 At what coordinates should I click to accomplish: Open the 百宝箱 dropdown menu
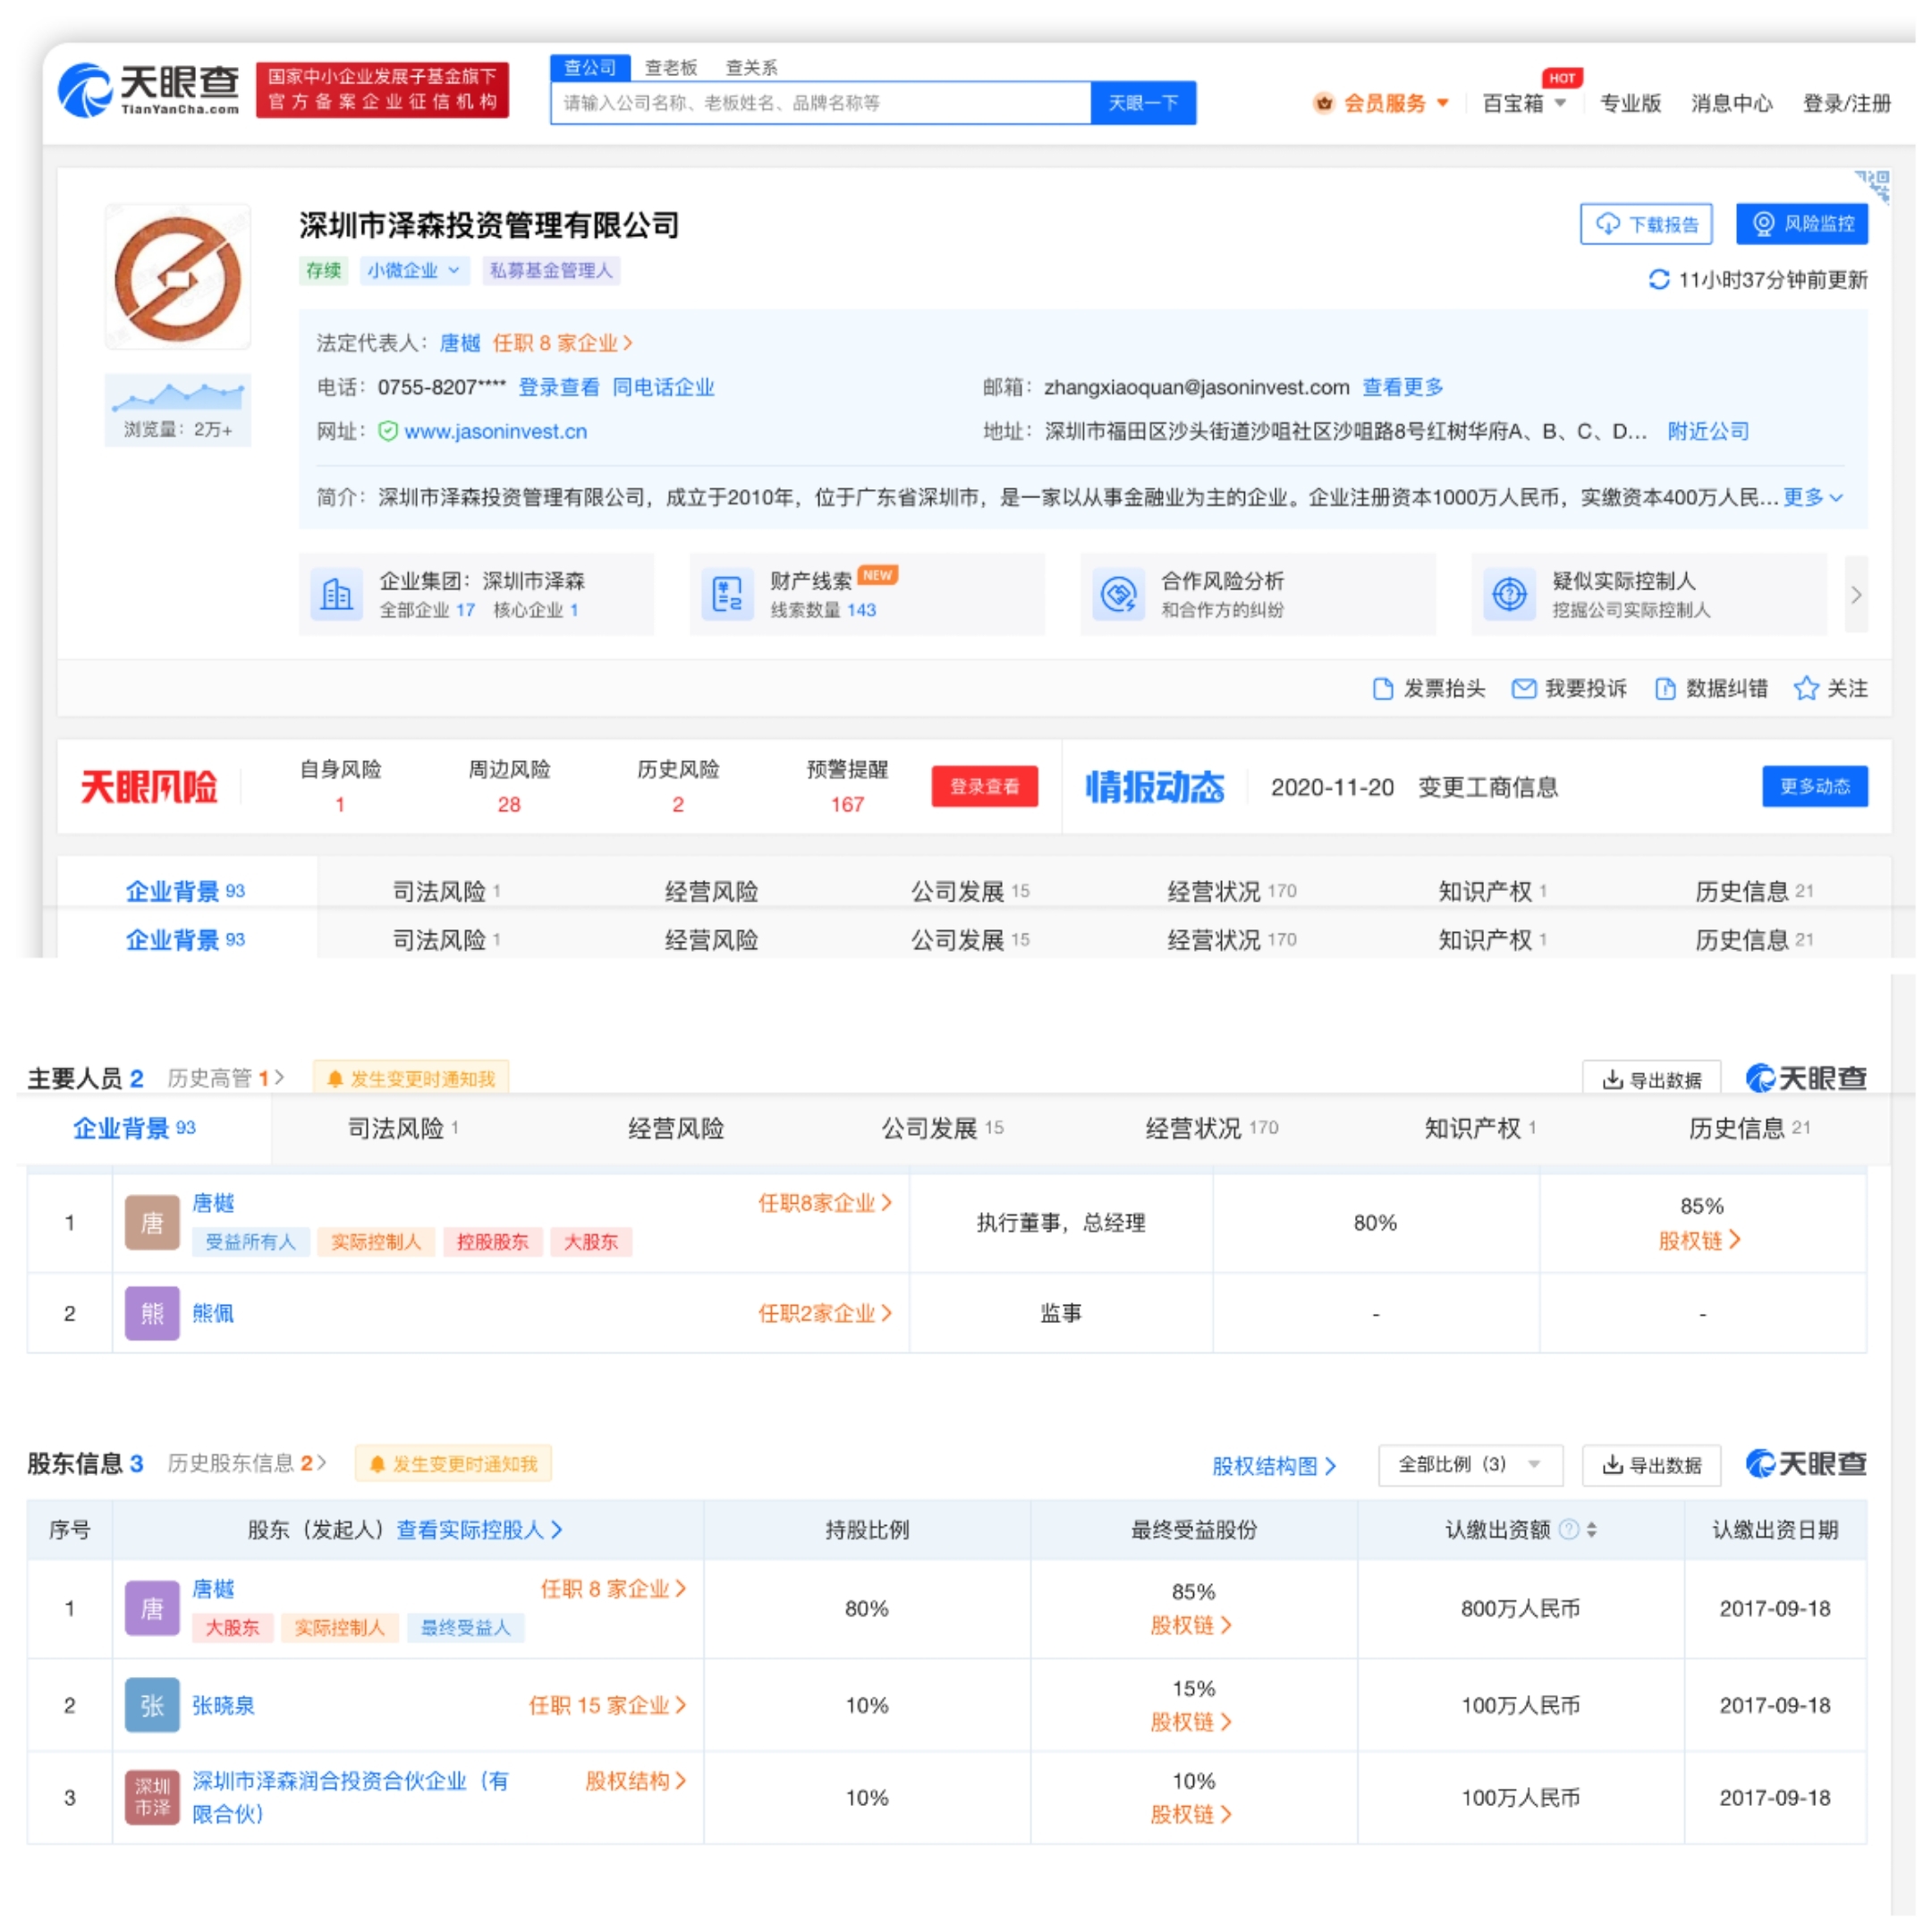(1524, 103)
